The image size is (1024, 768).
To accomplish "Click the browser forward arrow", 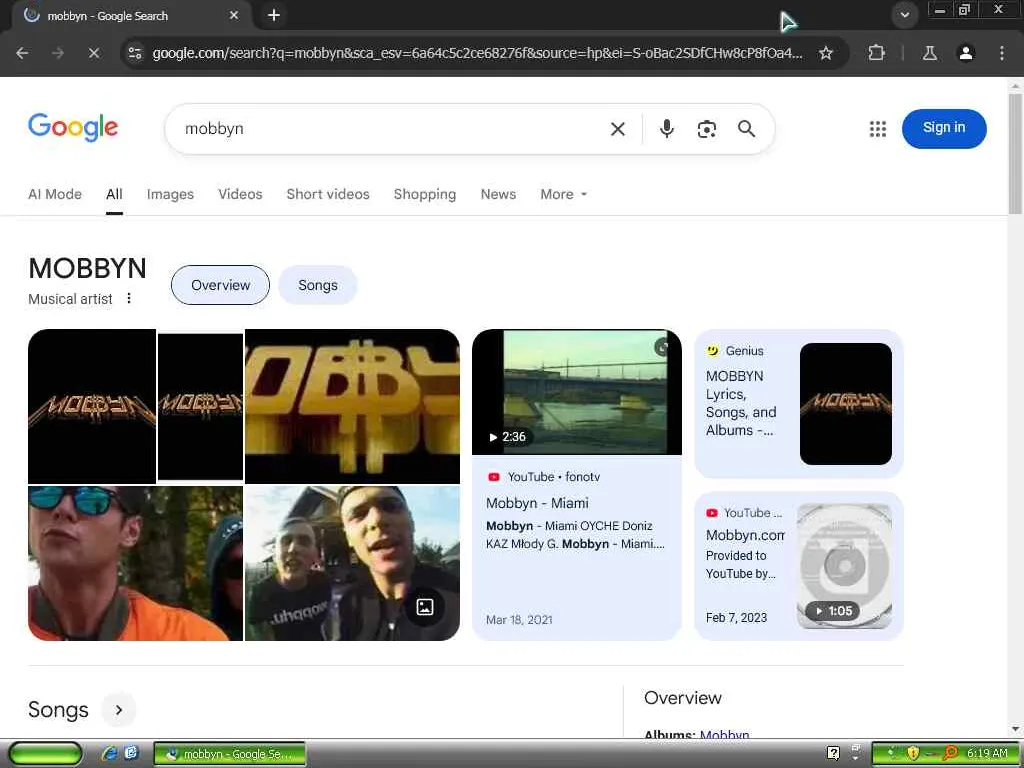I will coord(58,54).
